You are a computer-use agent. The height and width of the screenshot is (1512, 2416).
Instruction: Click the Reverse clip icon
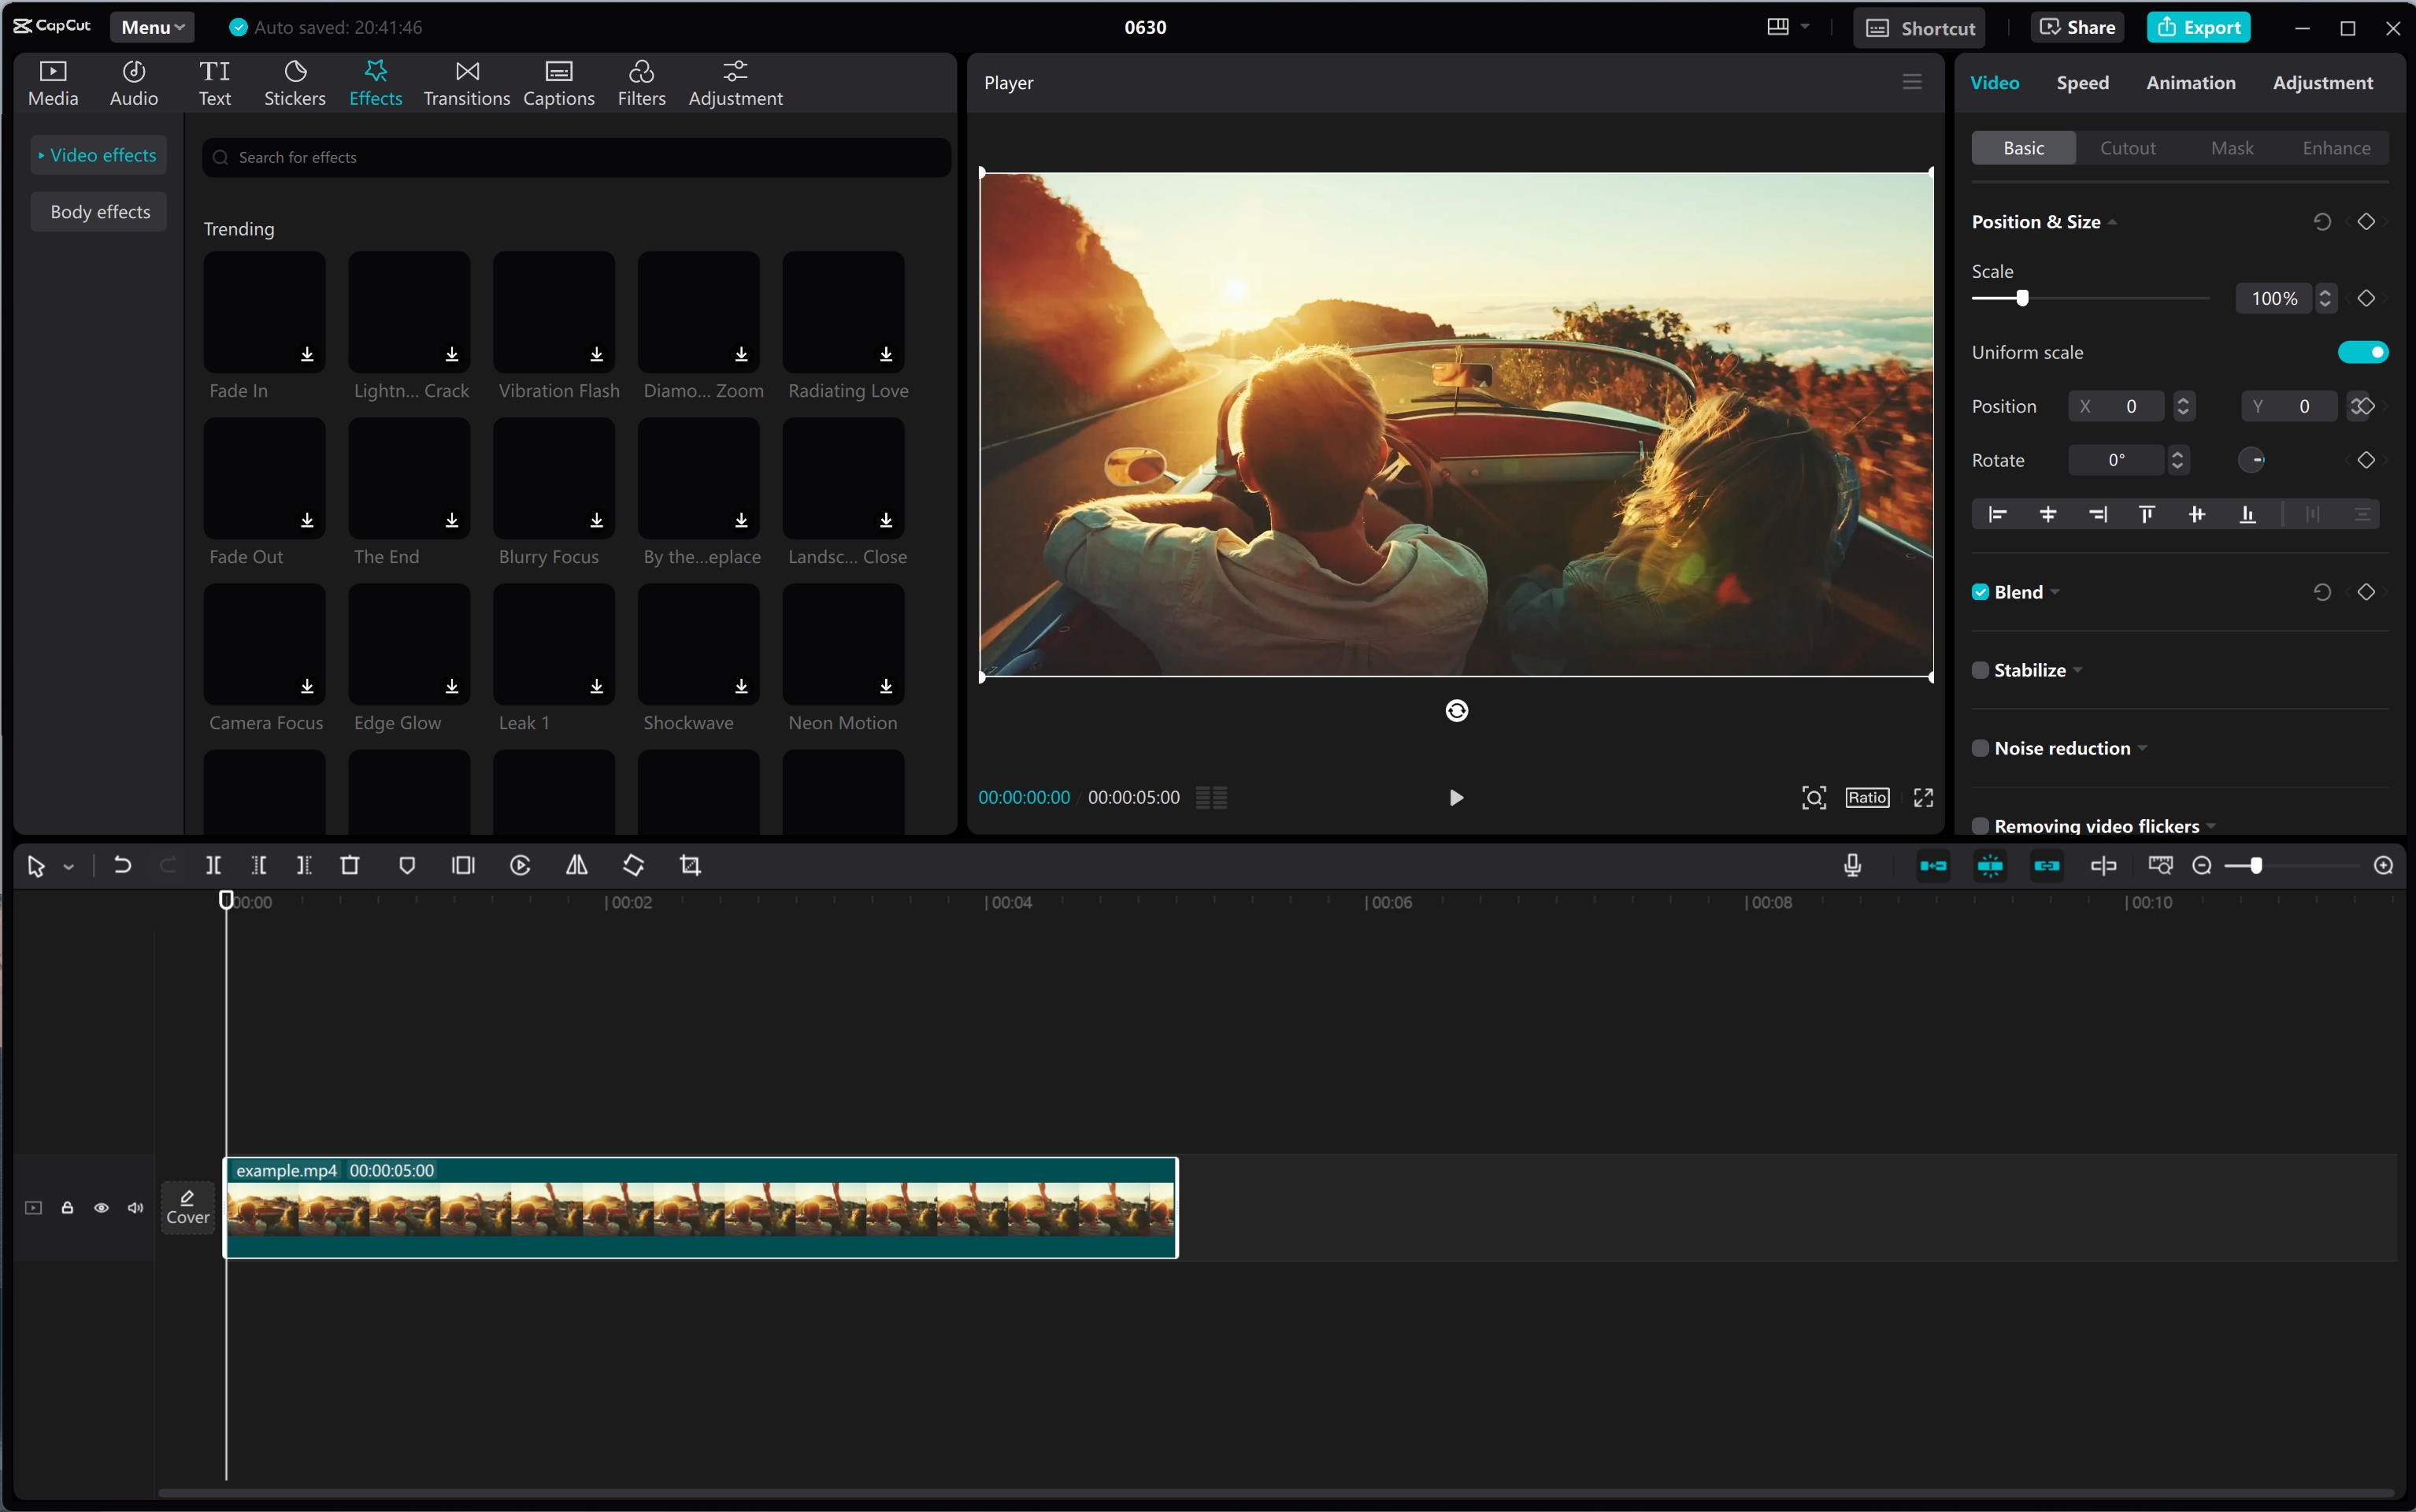[520, 866]
